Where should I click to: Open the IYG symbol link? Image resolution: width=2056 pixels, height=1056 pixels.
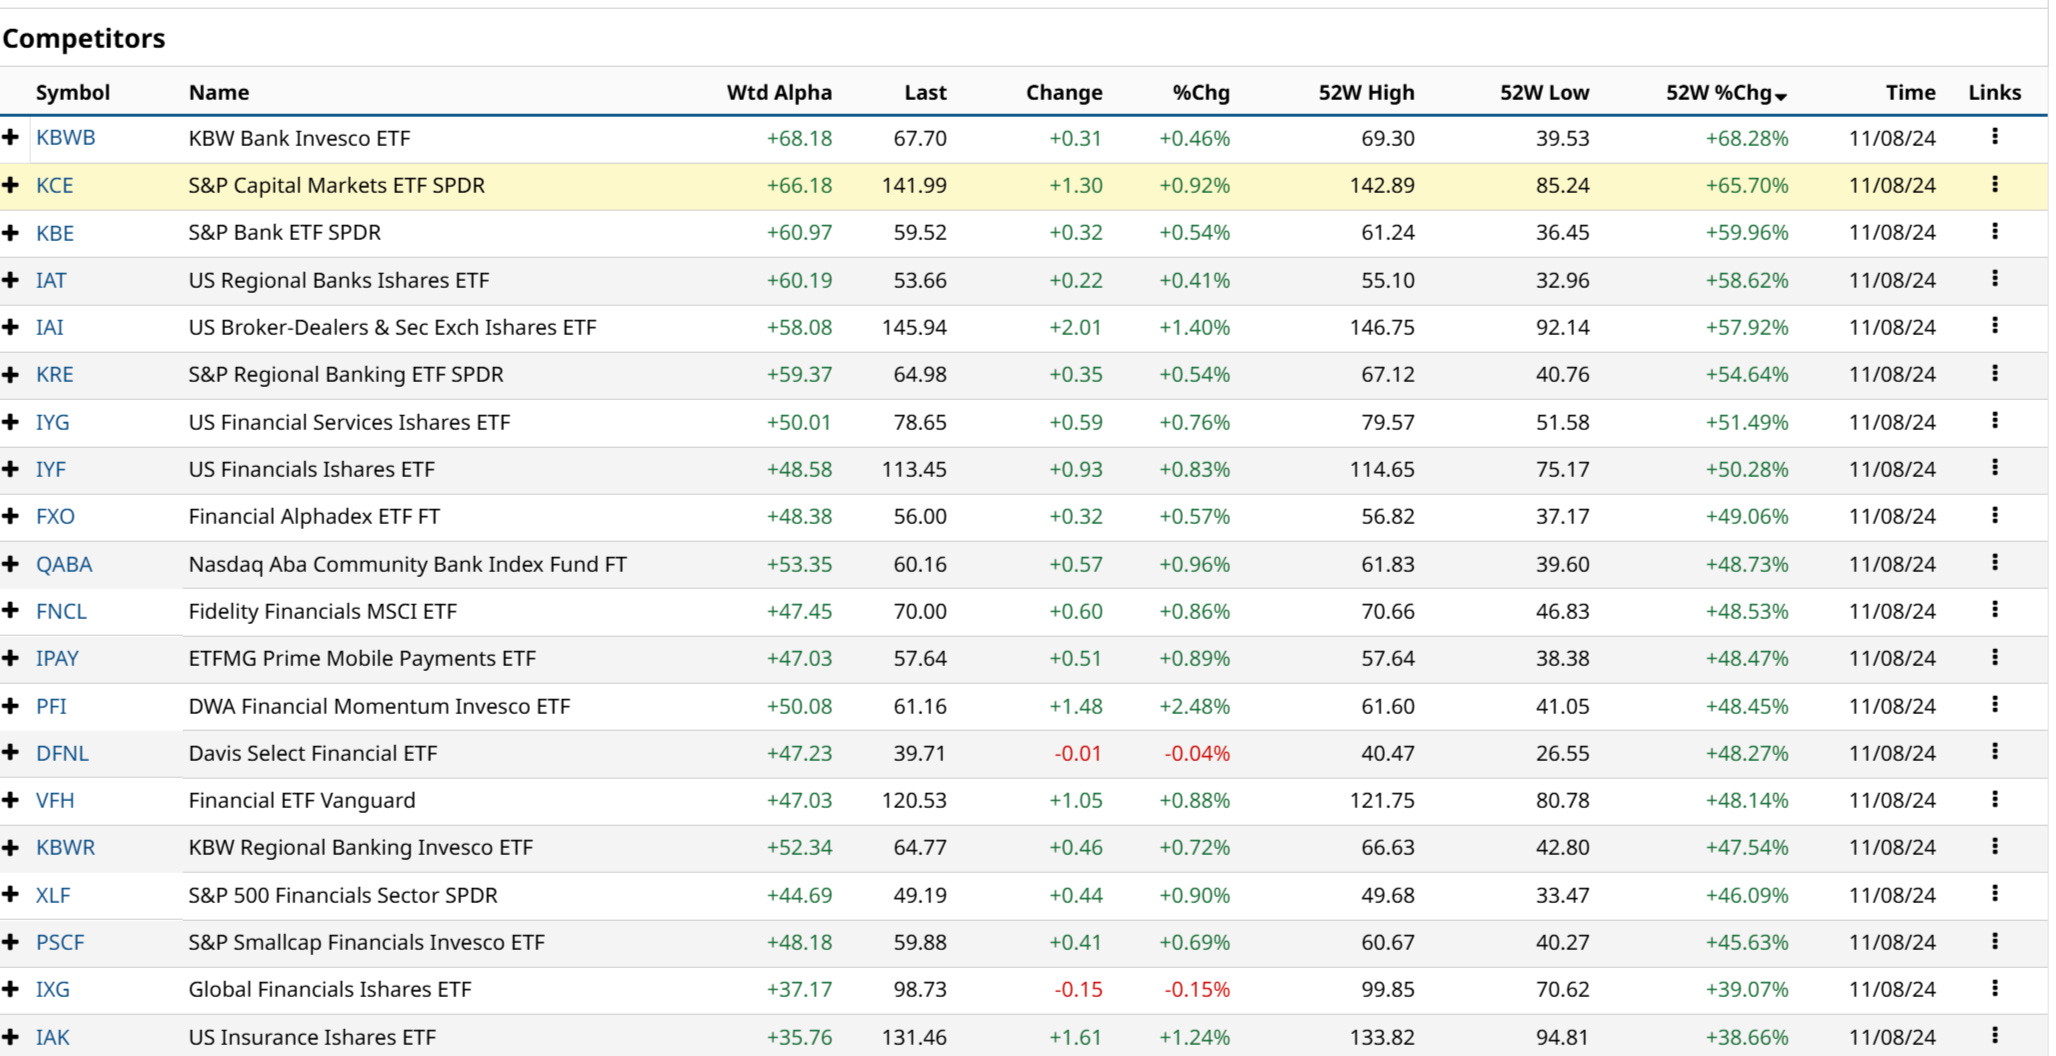pyautogui.click(x=53, y=422)
